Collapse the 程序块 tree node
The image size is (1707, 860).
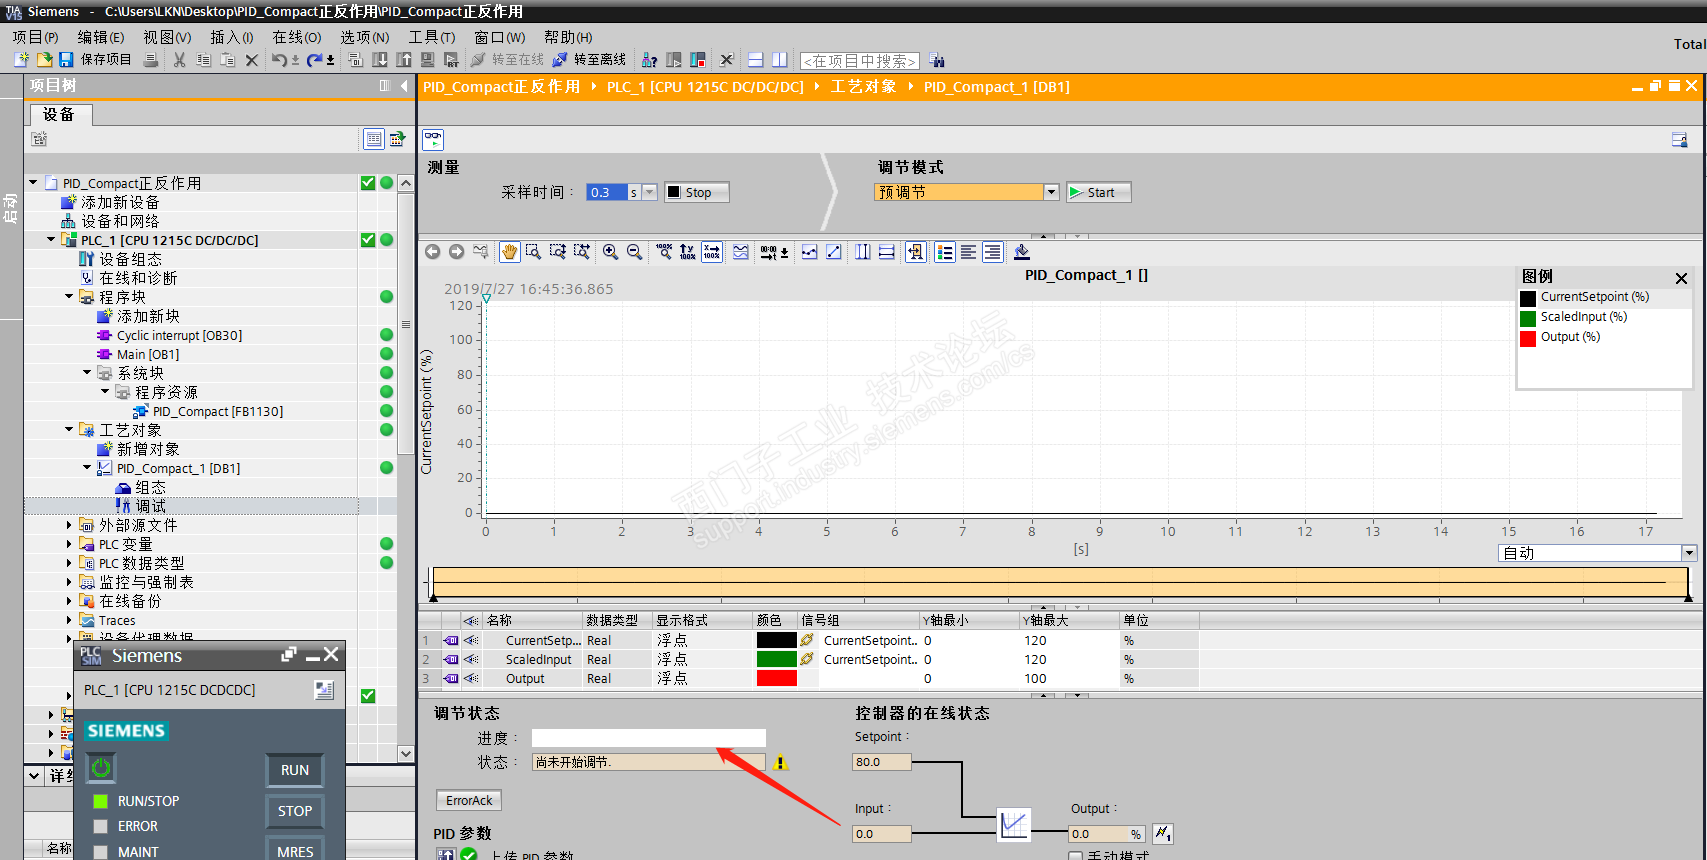tap(69, 297)
